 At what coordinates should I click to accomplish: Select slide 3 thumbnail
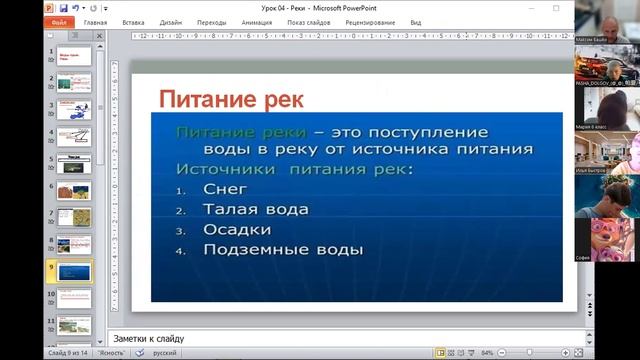74,110
